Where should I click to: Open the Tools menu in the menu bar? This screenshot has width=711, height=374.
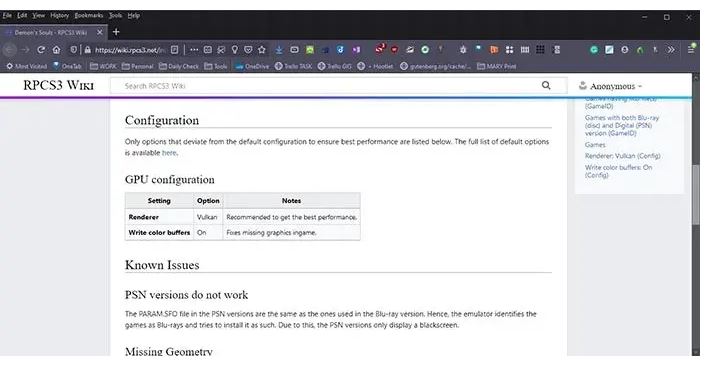[x=115, y=15]
